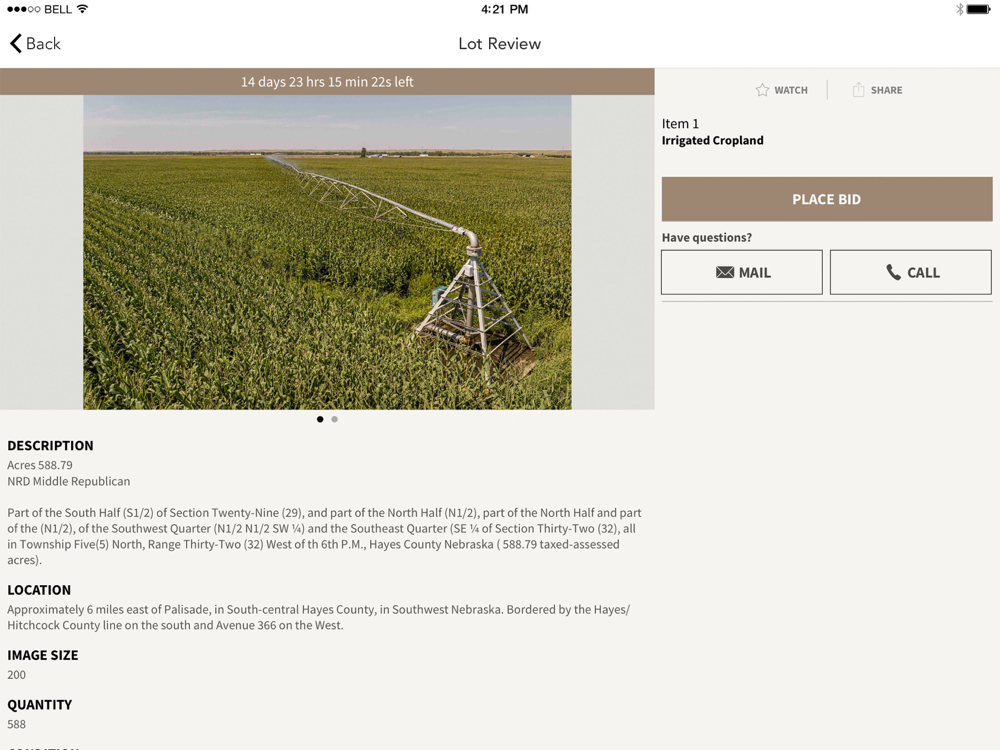The height and width of the screenshot is (750, 1000).
Task: Click the Watch star icon
Action: pos(762,90)
